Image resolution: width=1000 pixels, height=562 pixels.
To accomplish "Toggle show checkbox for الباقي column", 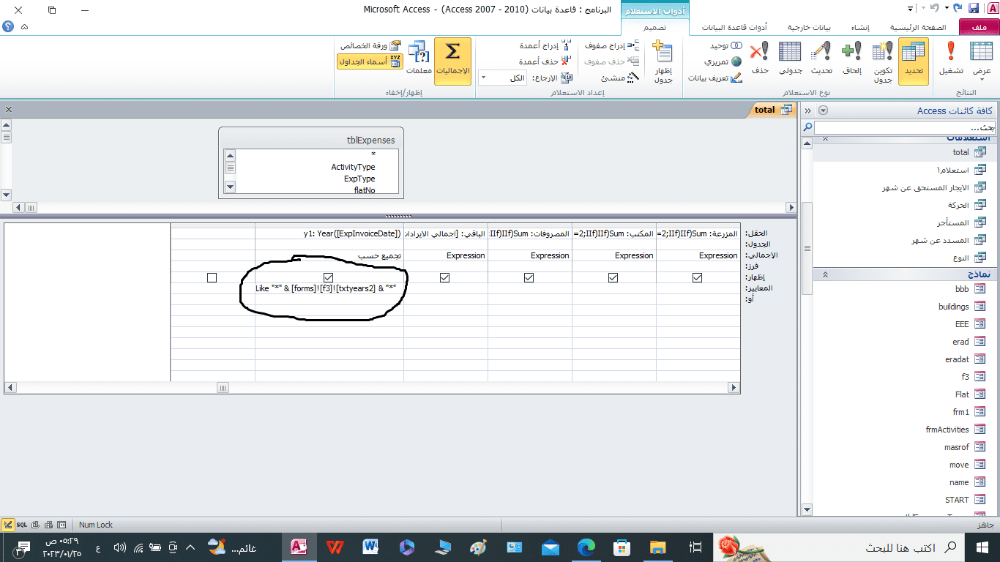I will (445, 277).
